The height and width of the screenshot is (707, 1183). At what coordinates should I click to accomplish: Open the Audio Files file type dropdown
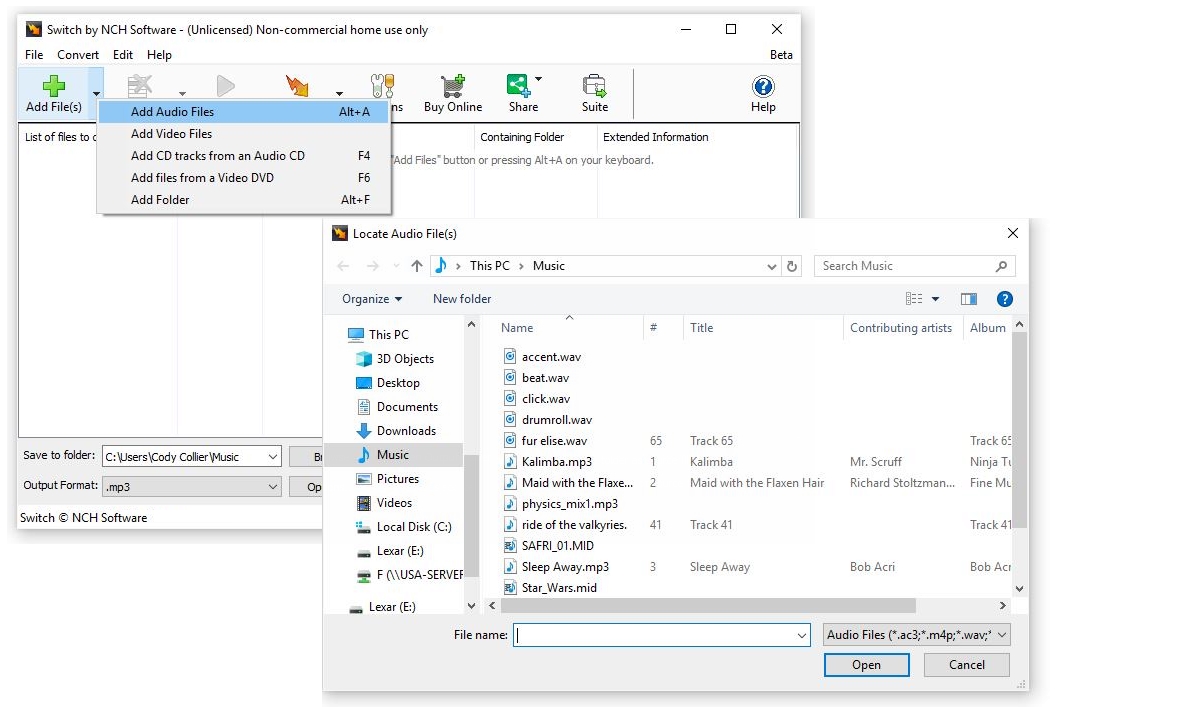click(915, 634)
